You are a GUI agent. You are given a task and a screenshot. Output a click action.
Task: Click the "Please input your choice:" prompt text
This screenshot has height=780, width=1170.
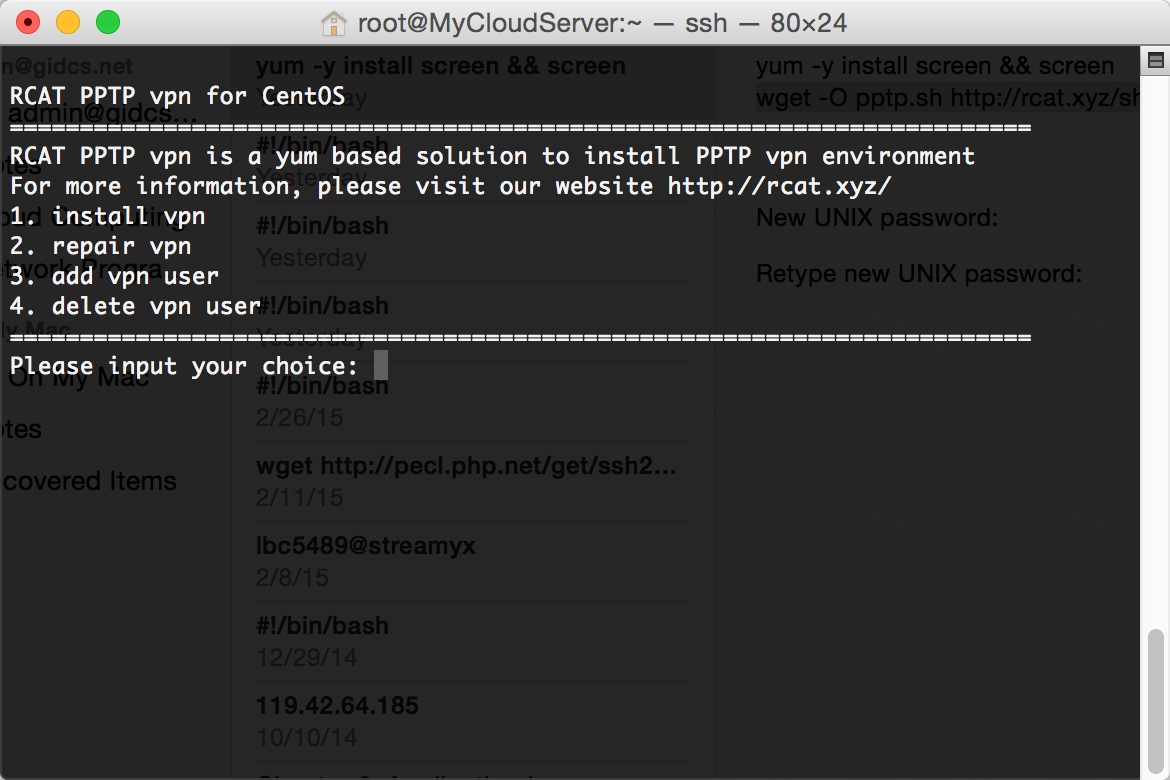[184, 366]
